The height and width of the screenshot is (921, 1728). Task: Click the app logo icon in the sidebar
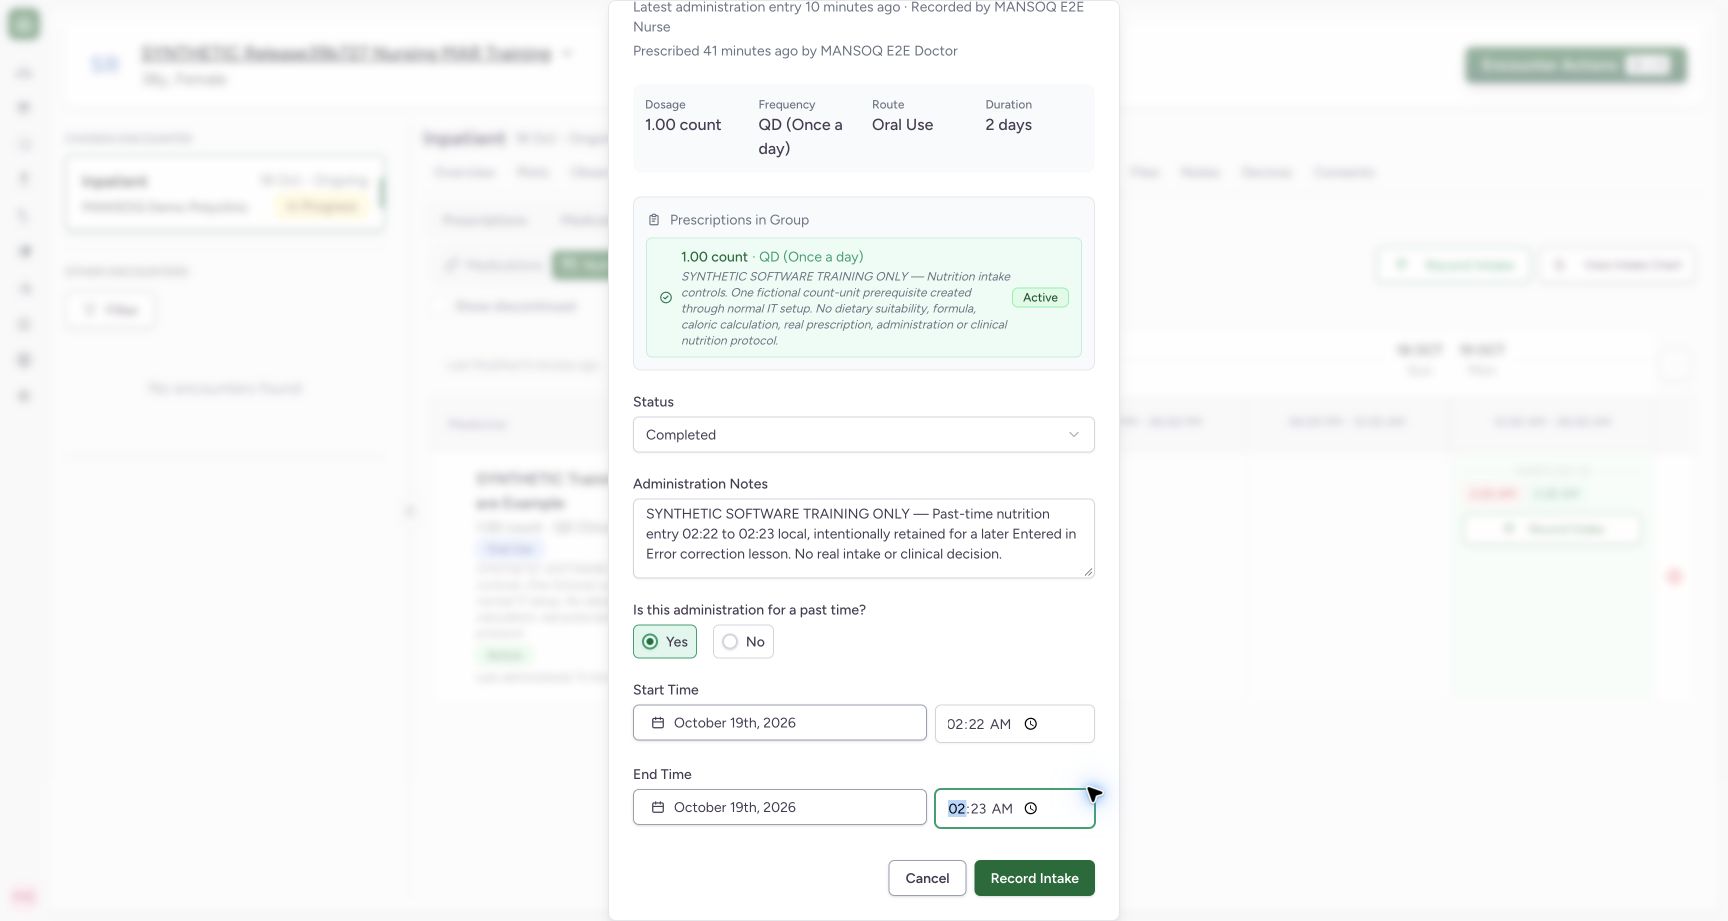pos(24,24)
